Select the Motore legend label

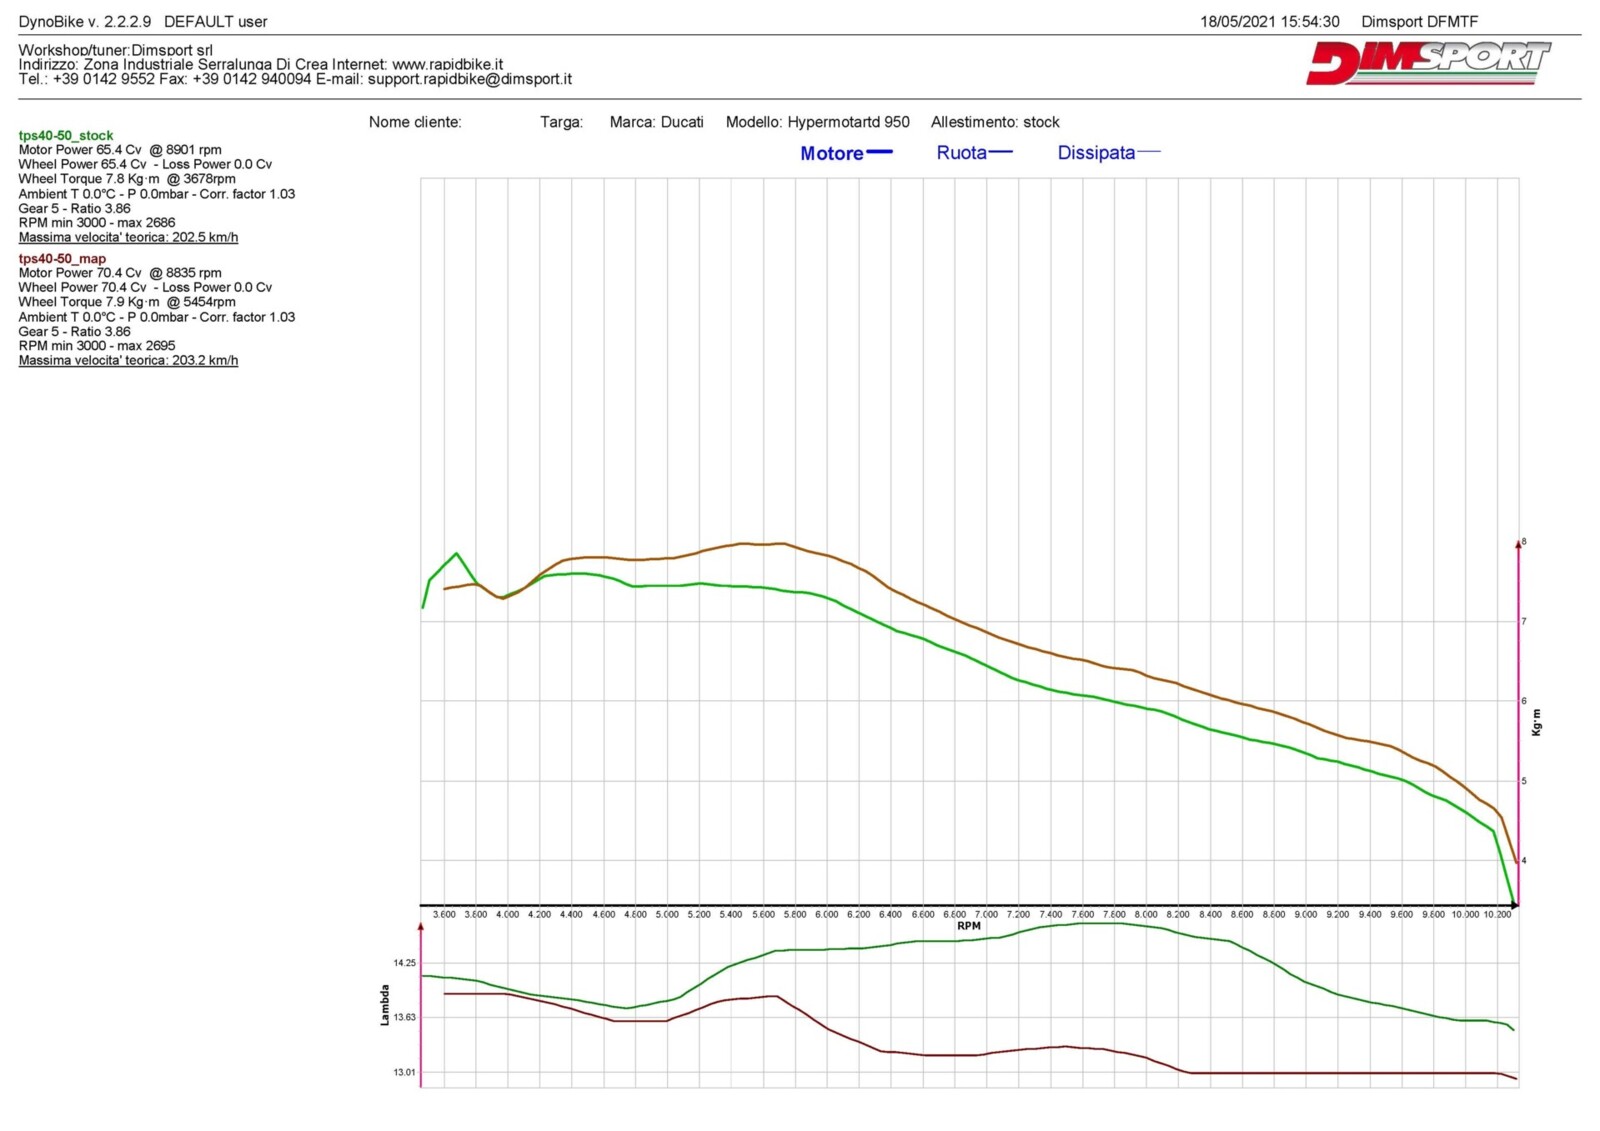tap(831, 153)
